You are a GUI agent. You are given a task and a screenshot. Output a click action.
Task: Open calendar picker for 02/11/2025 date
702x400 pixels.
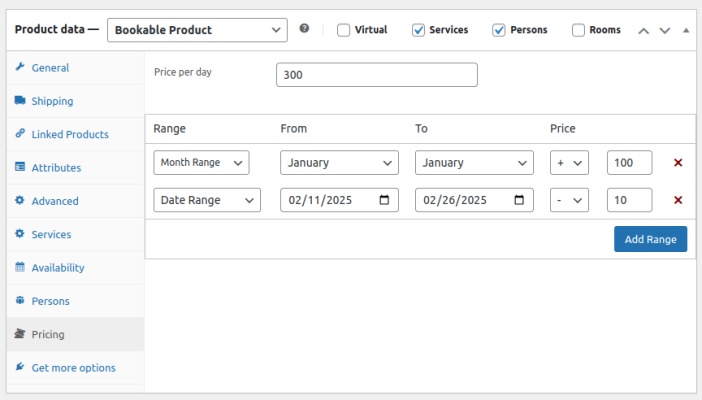(385, 200)
